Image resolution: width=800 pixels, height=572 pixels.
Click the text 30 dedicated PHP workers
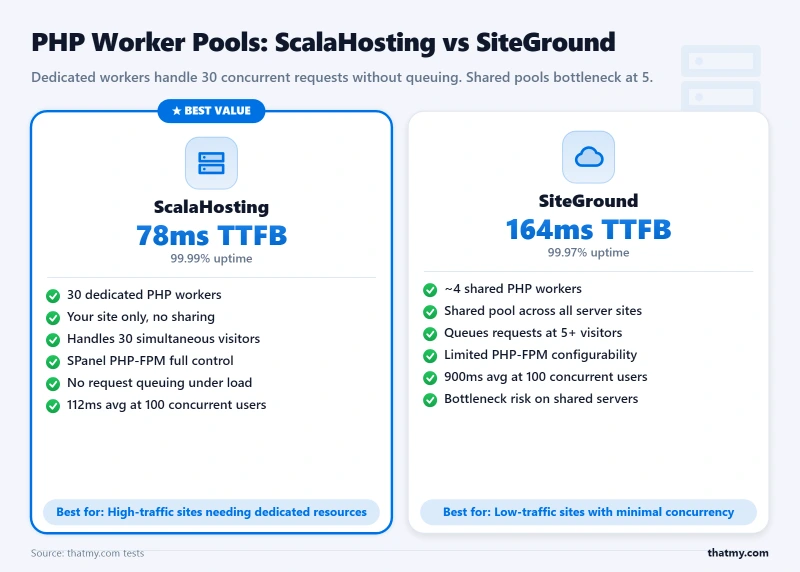point(144,295)
